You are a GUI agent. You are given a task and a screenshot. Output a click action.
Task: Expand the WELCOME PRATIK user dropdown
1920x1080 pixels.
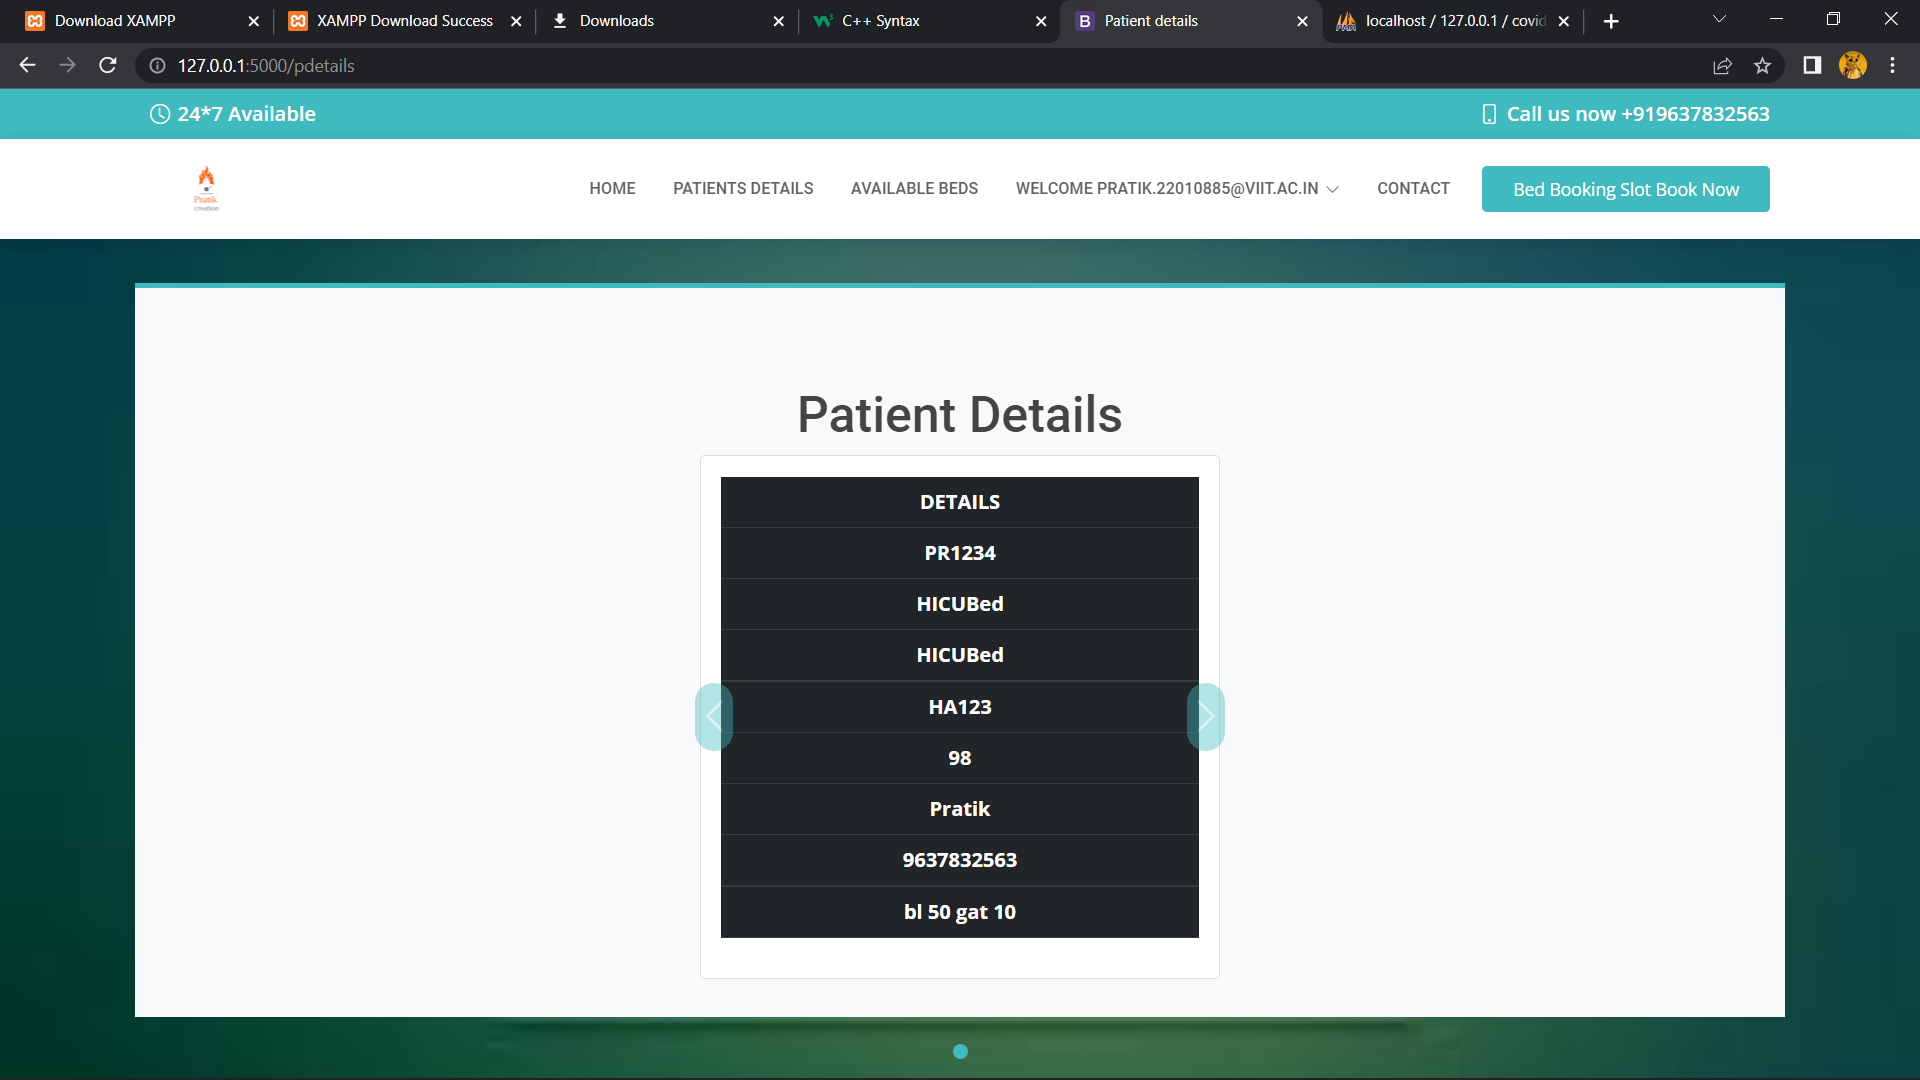(x=1177, y=188)
